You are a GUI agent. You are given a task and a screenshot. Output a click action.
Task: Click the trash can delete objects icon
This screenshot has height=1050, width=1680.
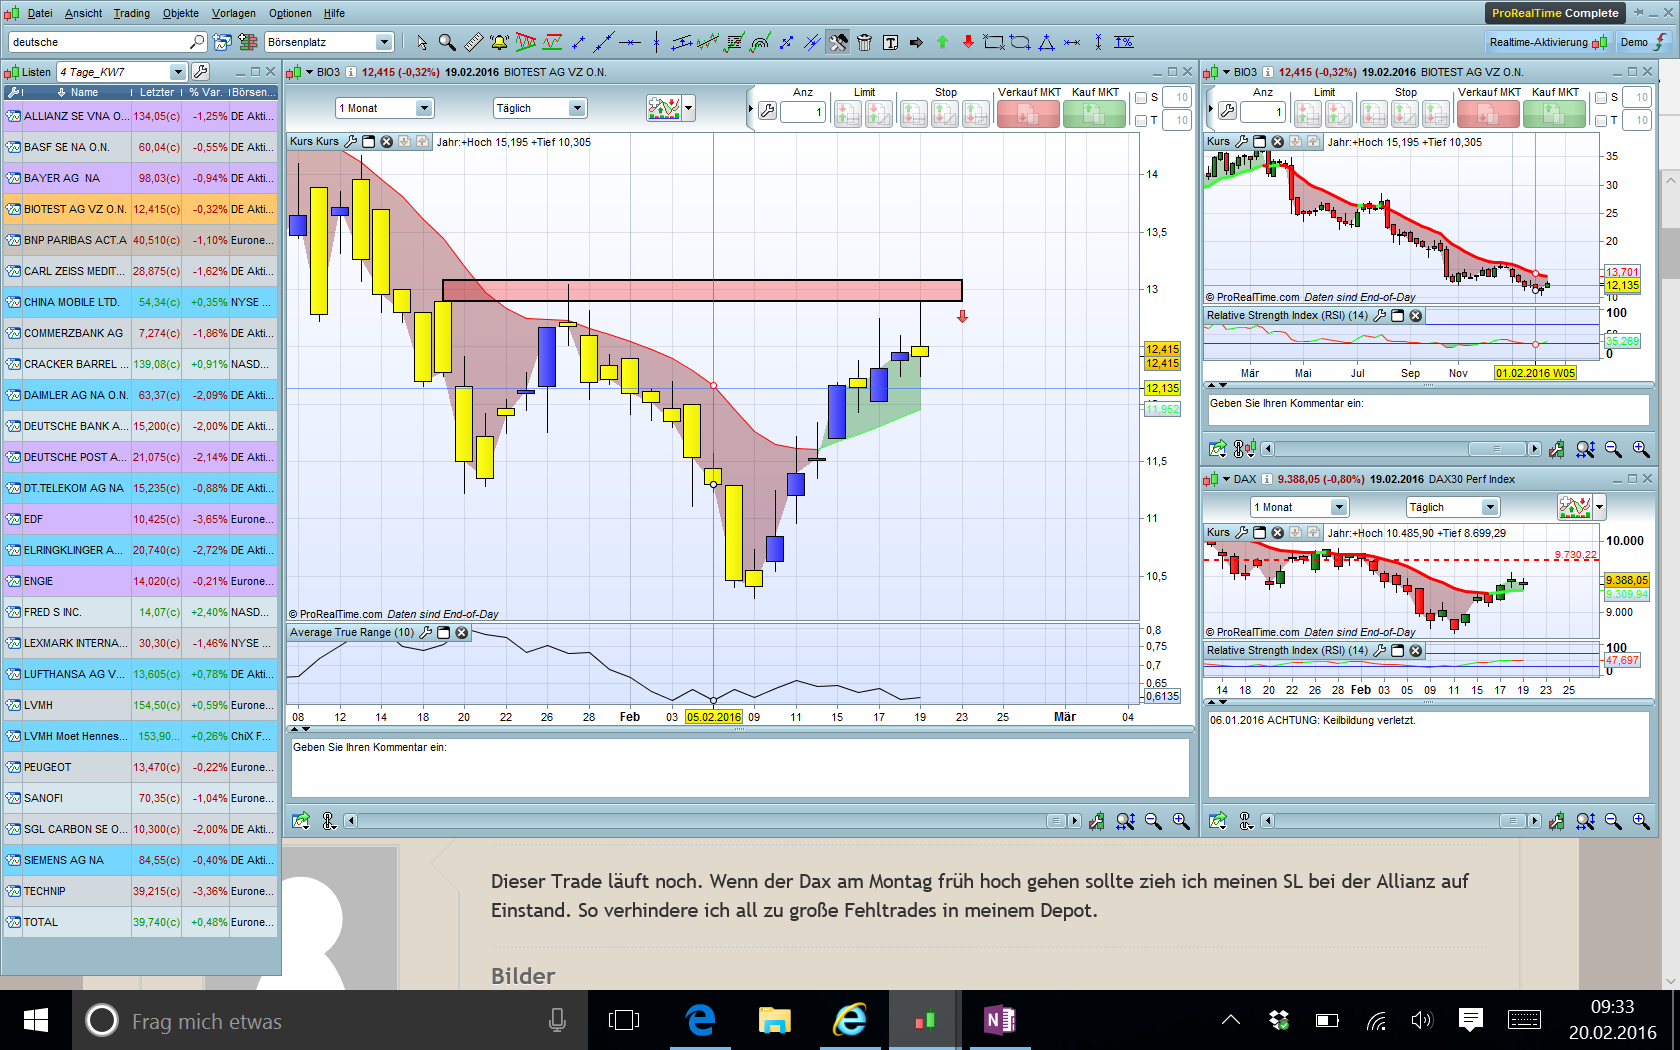[x=864, y=42]
